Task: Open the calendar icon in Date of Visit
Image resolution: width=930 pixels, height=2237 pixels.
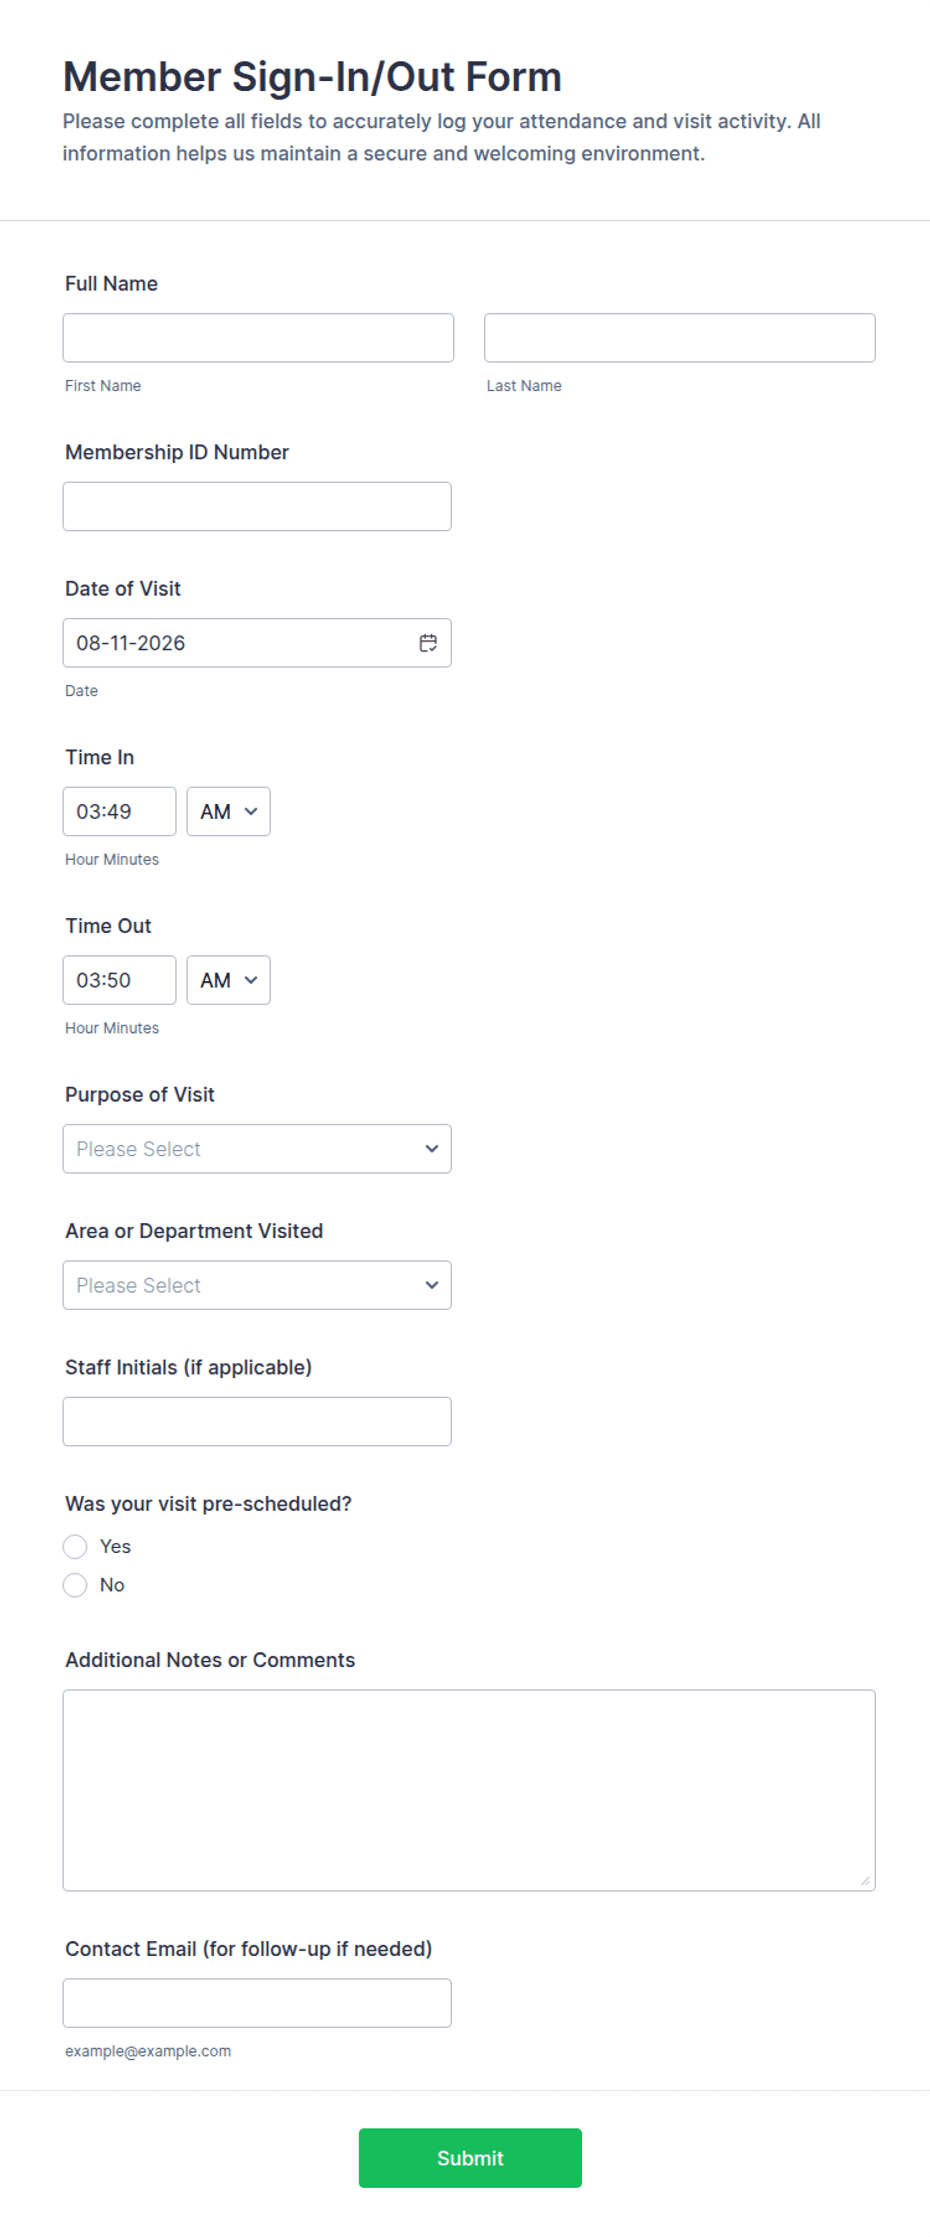Action: [428, 643]
